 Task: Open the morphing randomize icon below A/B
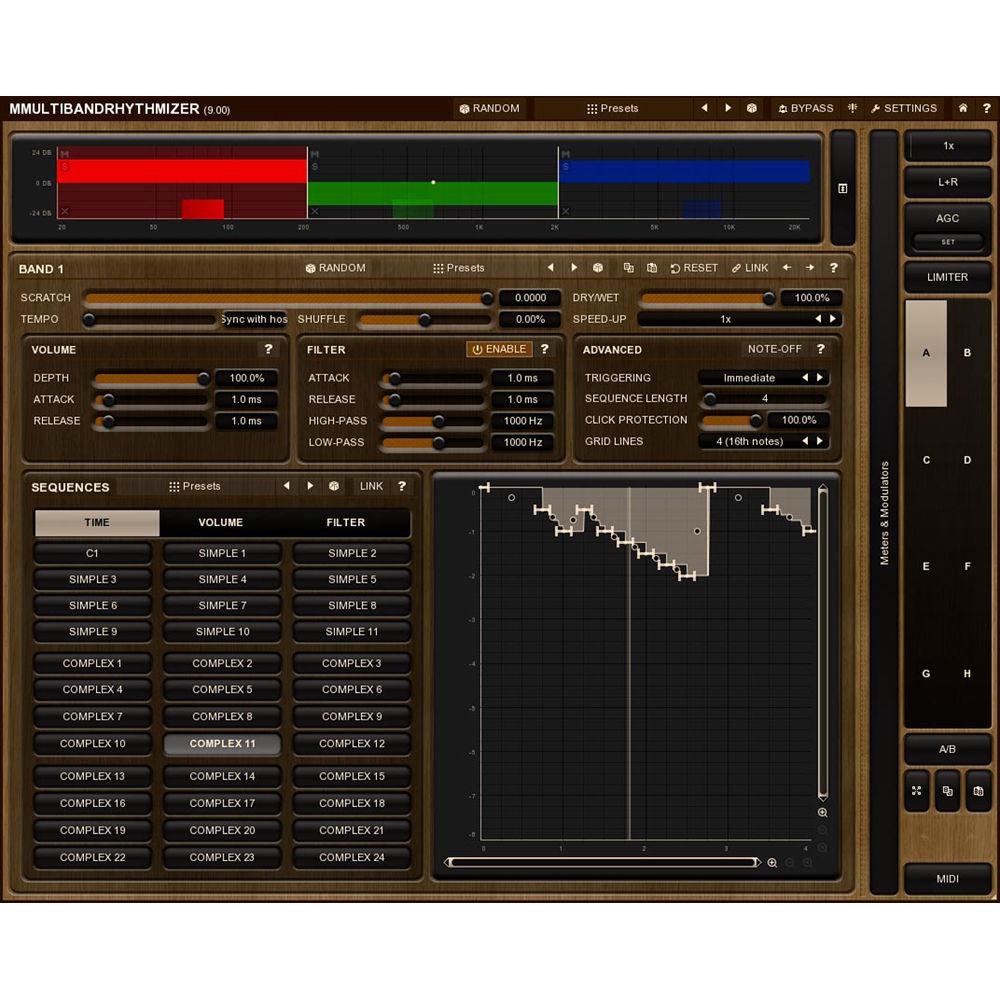tap(918, 792)
